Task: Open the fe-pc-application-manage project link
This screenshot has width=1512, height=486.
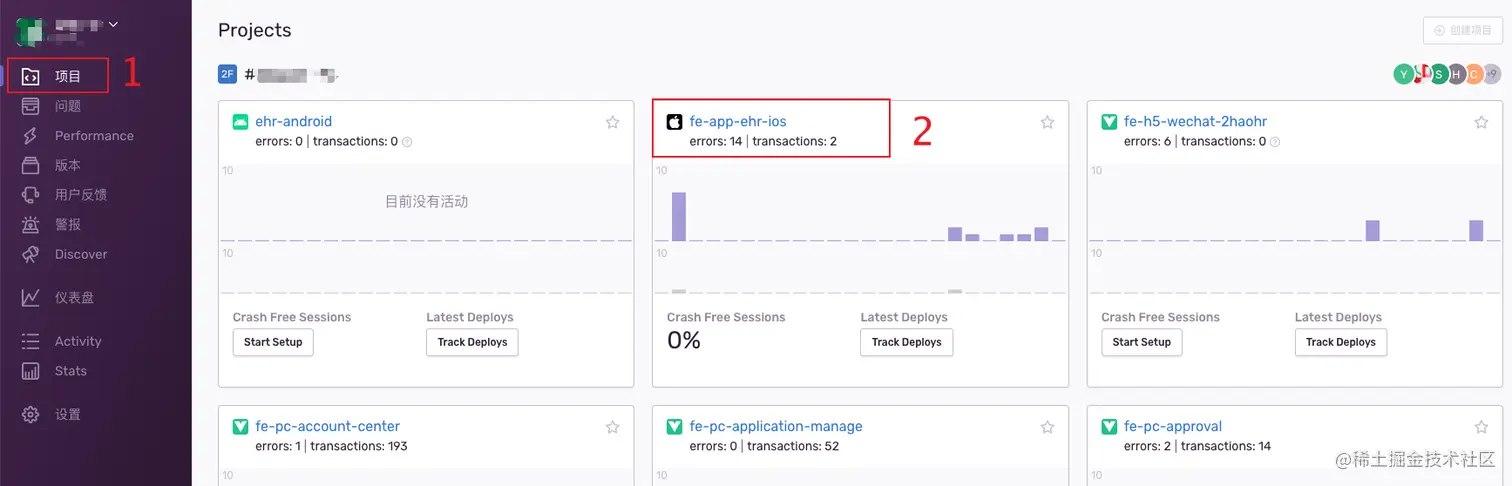Action: click(x=775, y=427)
